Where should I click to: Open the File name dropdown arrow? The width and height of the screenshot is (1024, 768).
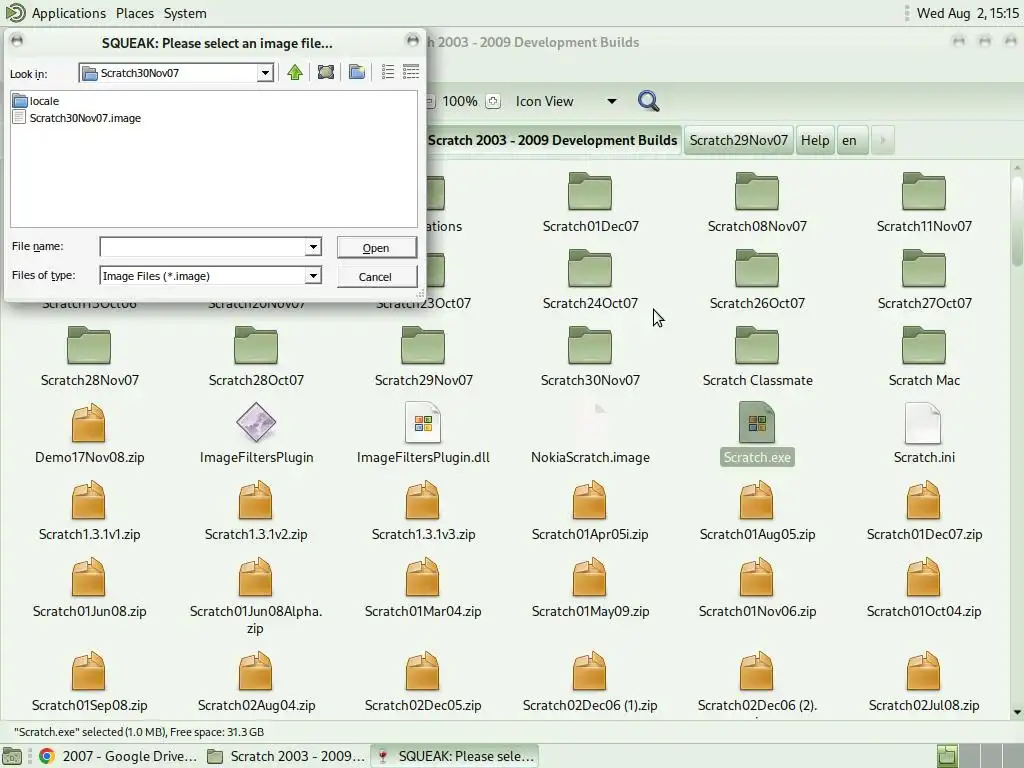pyautogui.click(x=313, y=247)
